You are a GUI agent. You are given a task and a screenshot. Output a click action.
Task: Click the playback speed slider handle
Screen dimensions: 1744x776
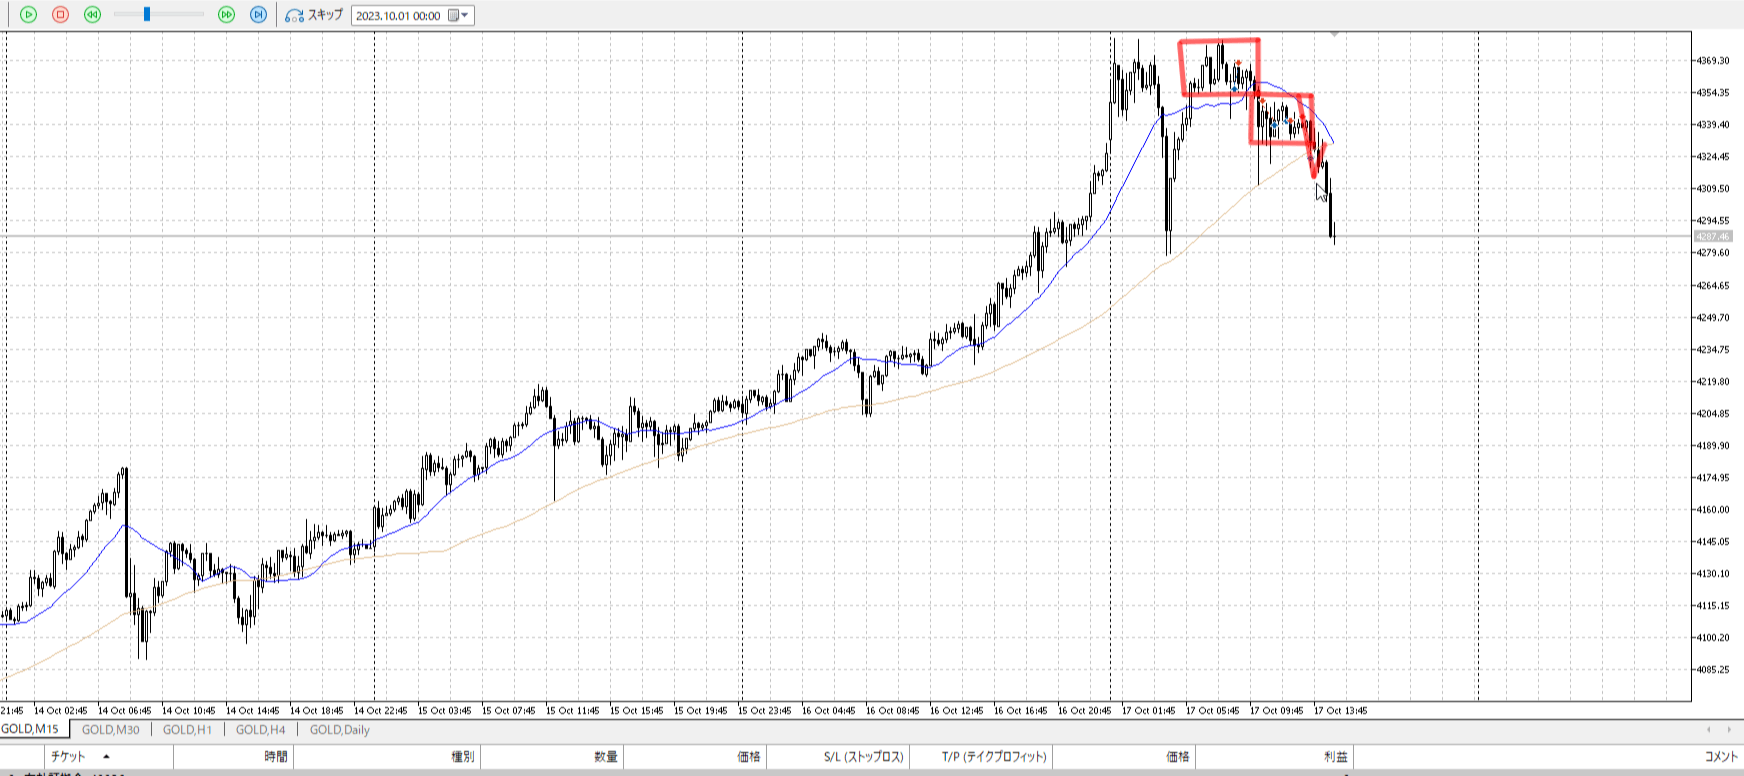tap(147, 14)
